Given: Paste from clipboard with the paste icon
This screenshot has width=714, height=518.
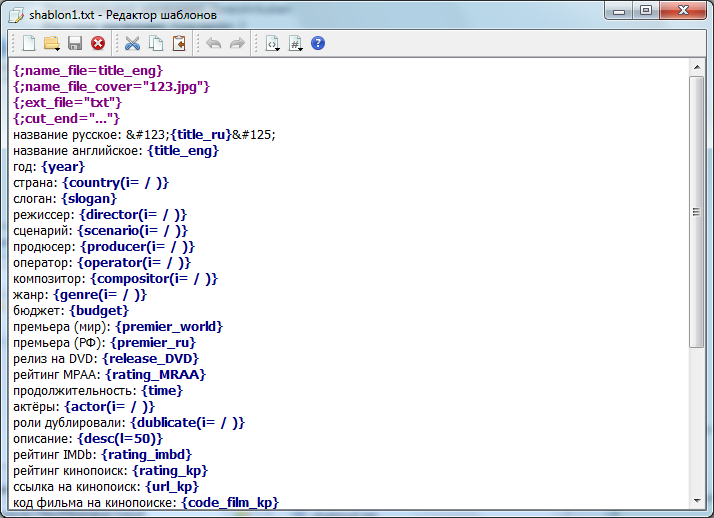Looking at the screenshot, I should click(x=179, y=43).
